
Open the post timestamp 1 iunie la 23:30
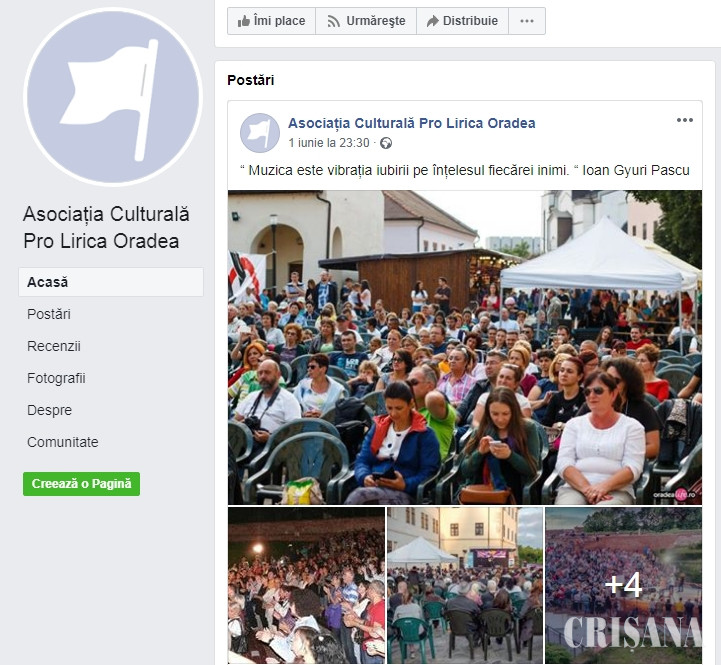pos(329,143)
